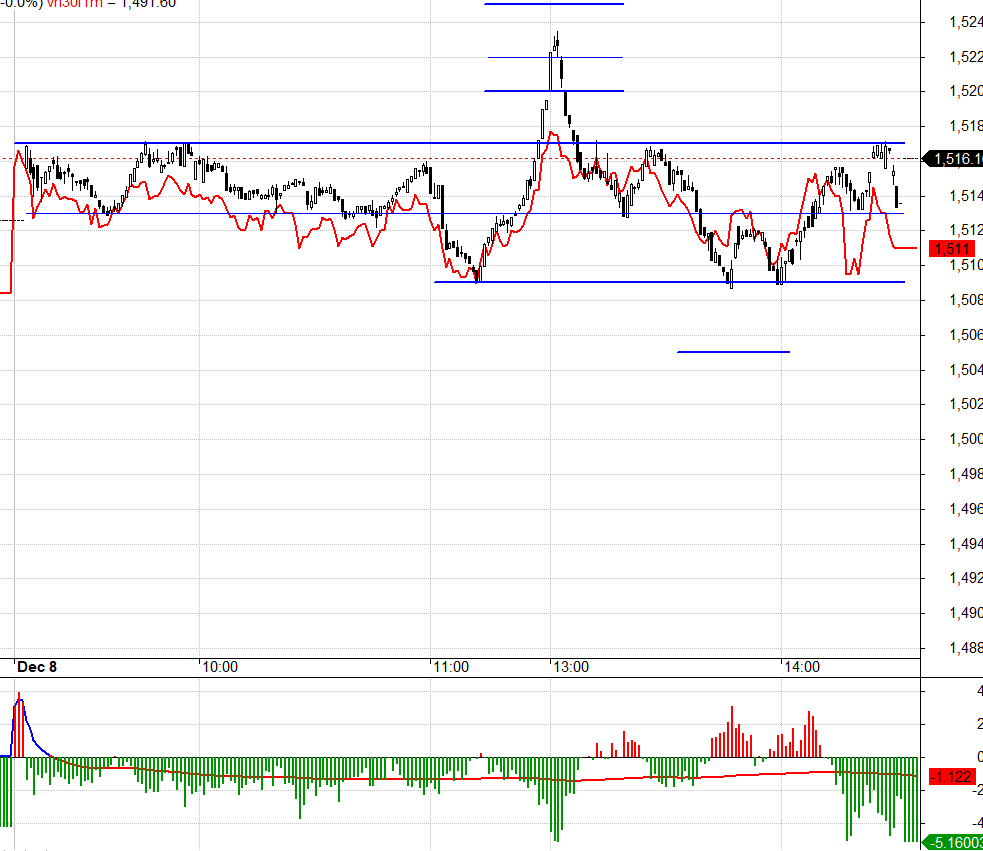Click the 1,490 price axis label
This screenshot has width=983, height=851.
966,613
